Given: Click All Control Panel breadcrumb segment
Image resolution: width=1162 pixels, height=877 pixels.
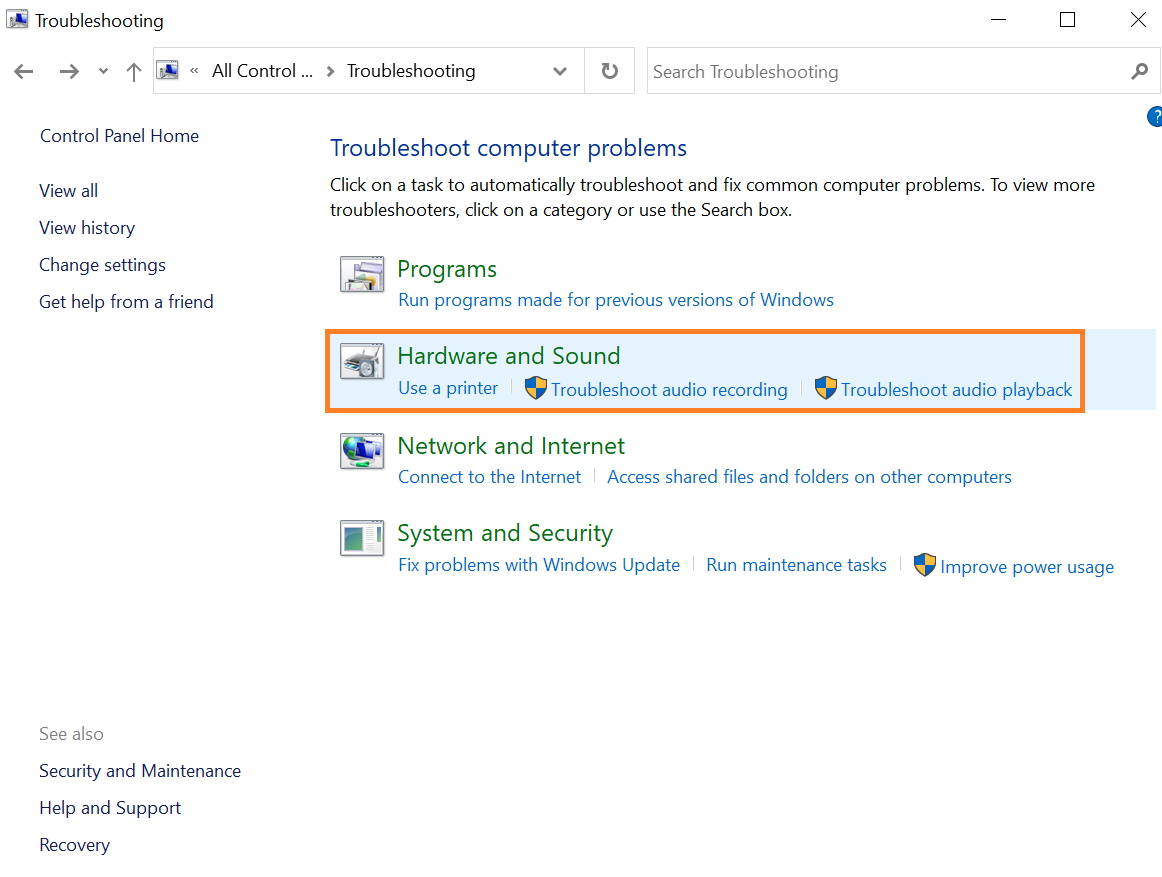Looking at the screenshot, I should pyautogui.click(x=261, y=71).
